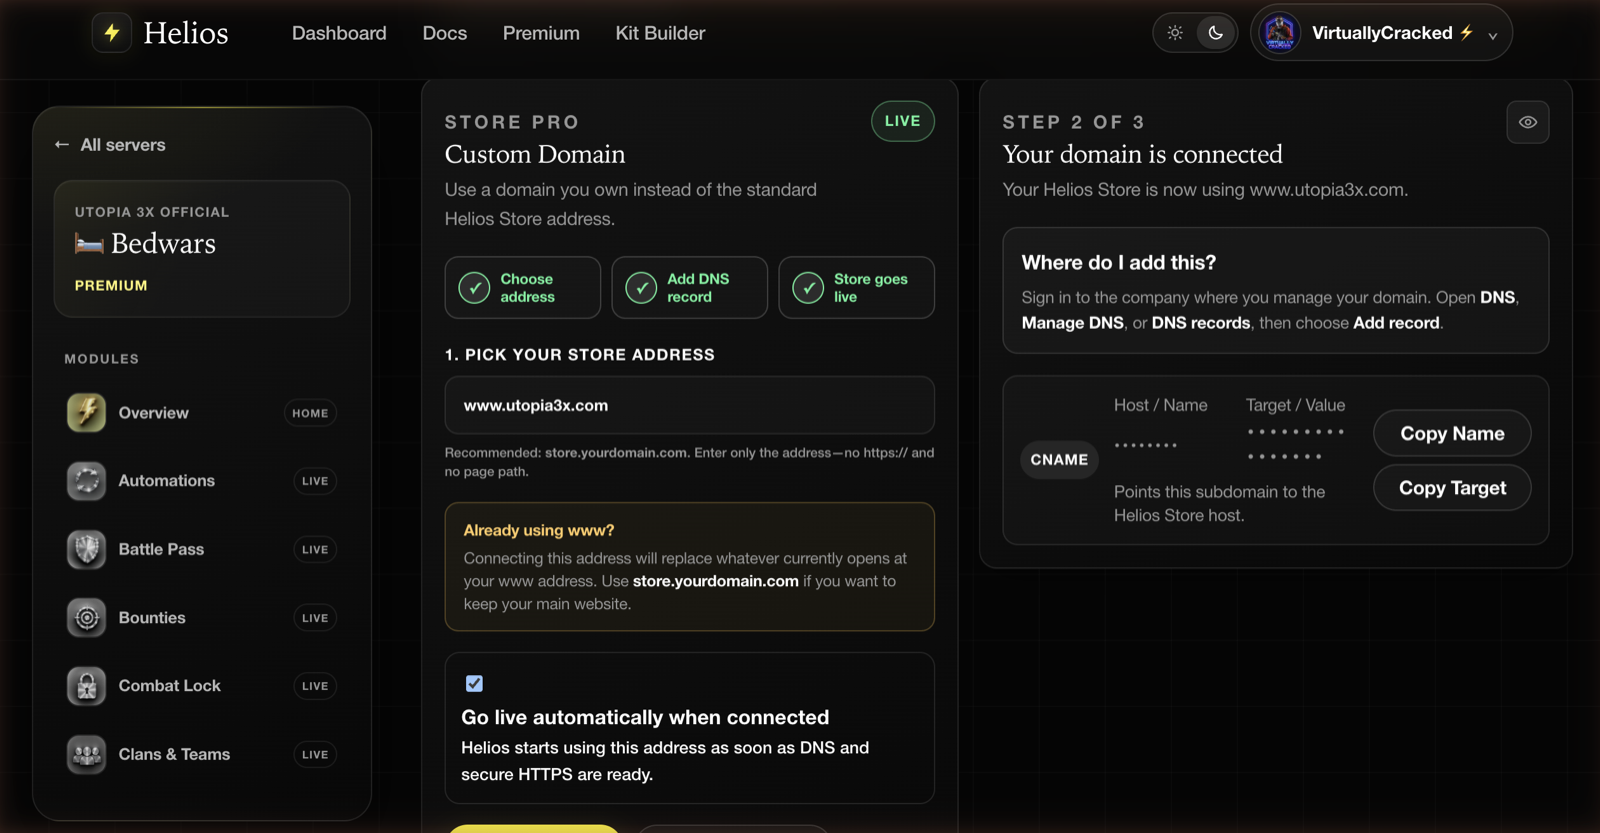The height and width of the screenshot is (833, 1600).
Task: Click the Bounties target icon
Action: point(86,618)
